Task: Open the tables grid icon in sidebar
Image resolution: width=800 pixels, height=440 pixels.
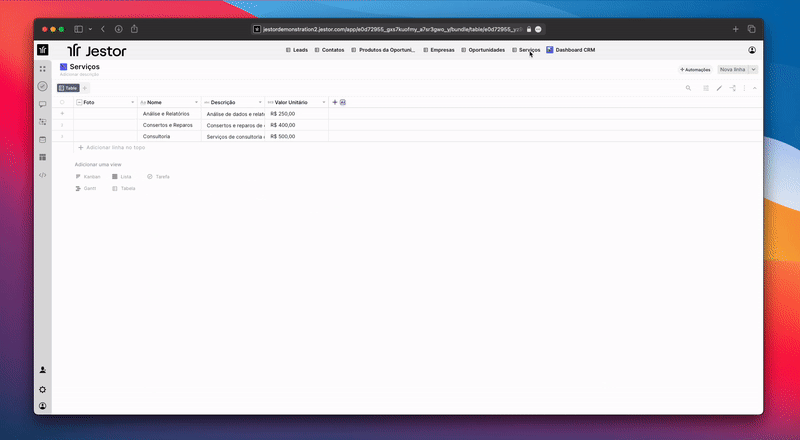Action: click(x=43, y=157)
